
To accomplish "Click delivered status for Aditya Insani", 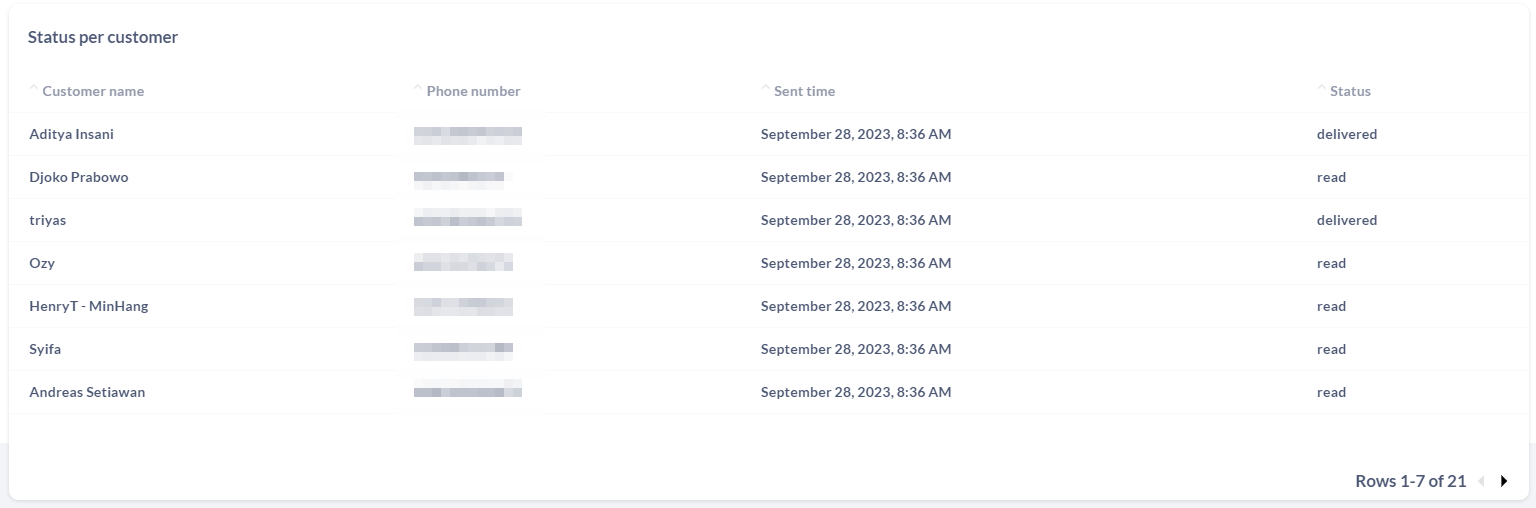I will (x=1347, y=134).
